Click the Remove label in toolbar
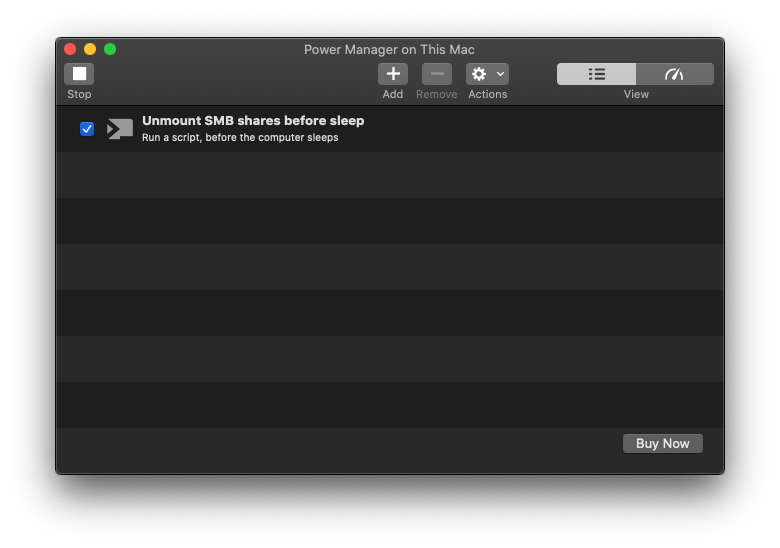The height and width of the screenshot is (548, 780). pyautogui.click(x=436, y=95)
